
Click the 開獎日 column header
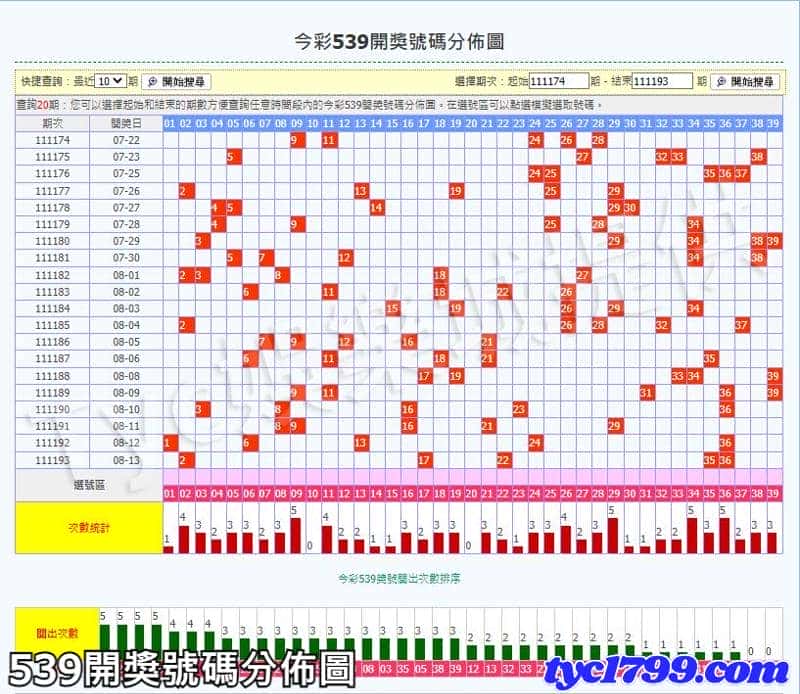(126, 123)
